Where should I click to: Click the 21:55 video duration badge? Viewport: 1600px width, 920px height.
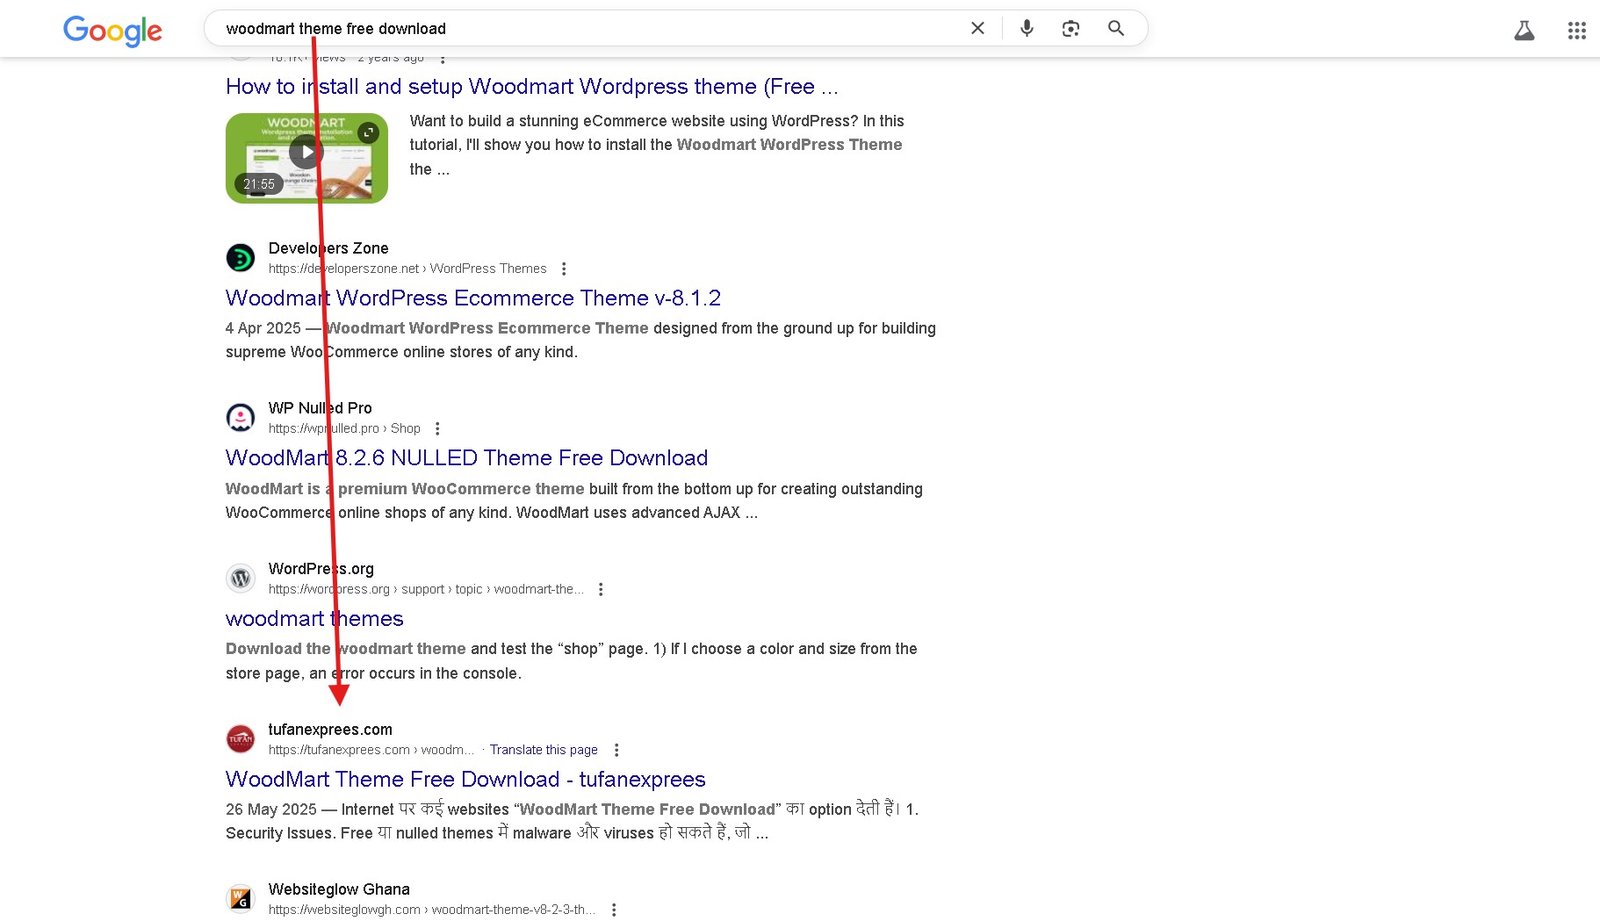pyautogui.click(x=259, y=184)
